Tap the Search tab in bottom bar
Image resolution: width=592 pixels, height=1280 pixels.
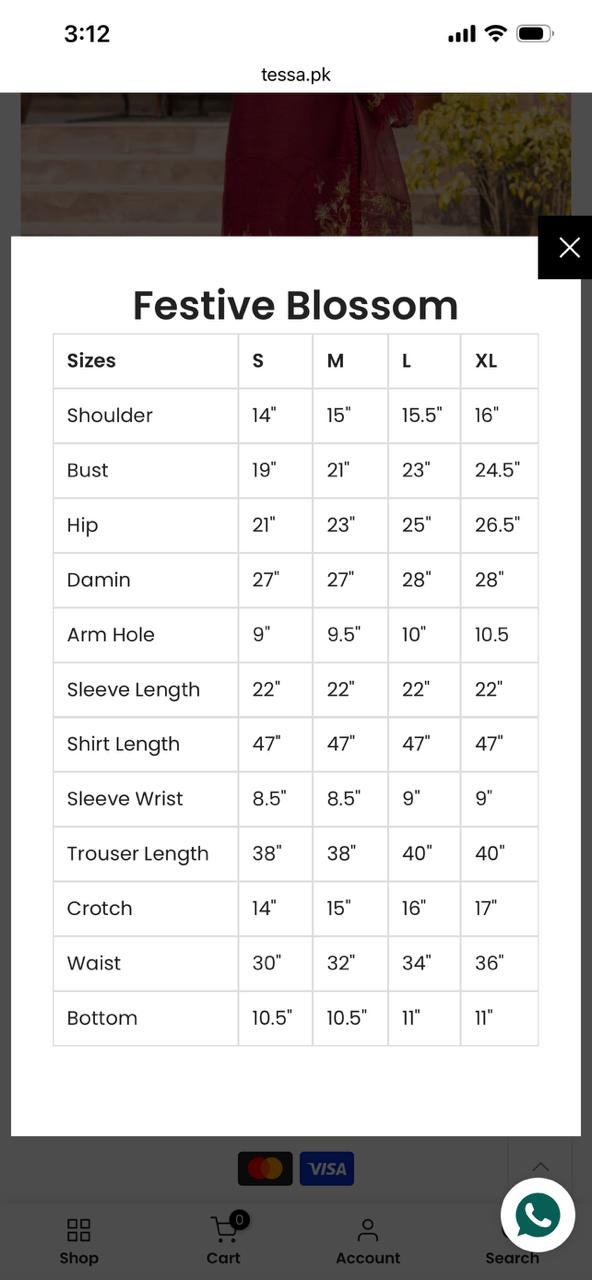pyautogui.click(x=511, y=1258)
